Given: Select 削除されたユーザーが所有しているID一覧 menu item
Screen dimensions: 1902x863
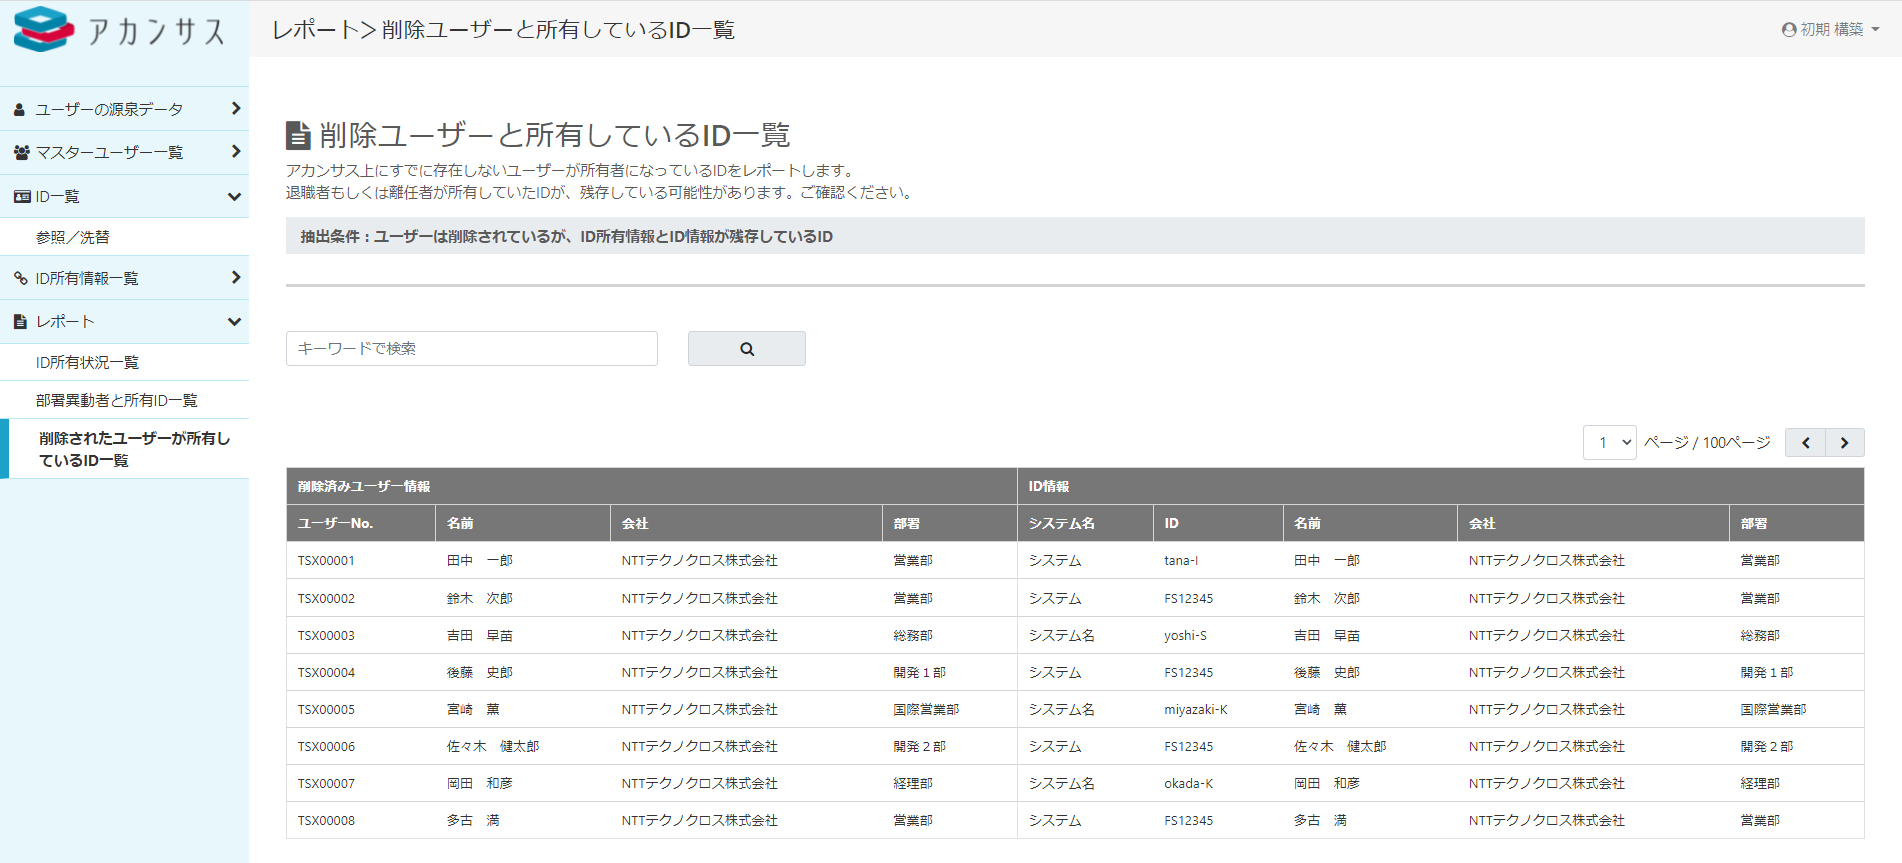Looking at the screenshot, I should (x=124, y=449).
